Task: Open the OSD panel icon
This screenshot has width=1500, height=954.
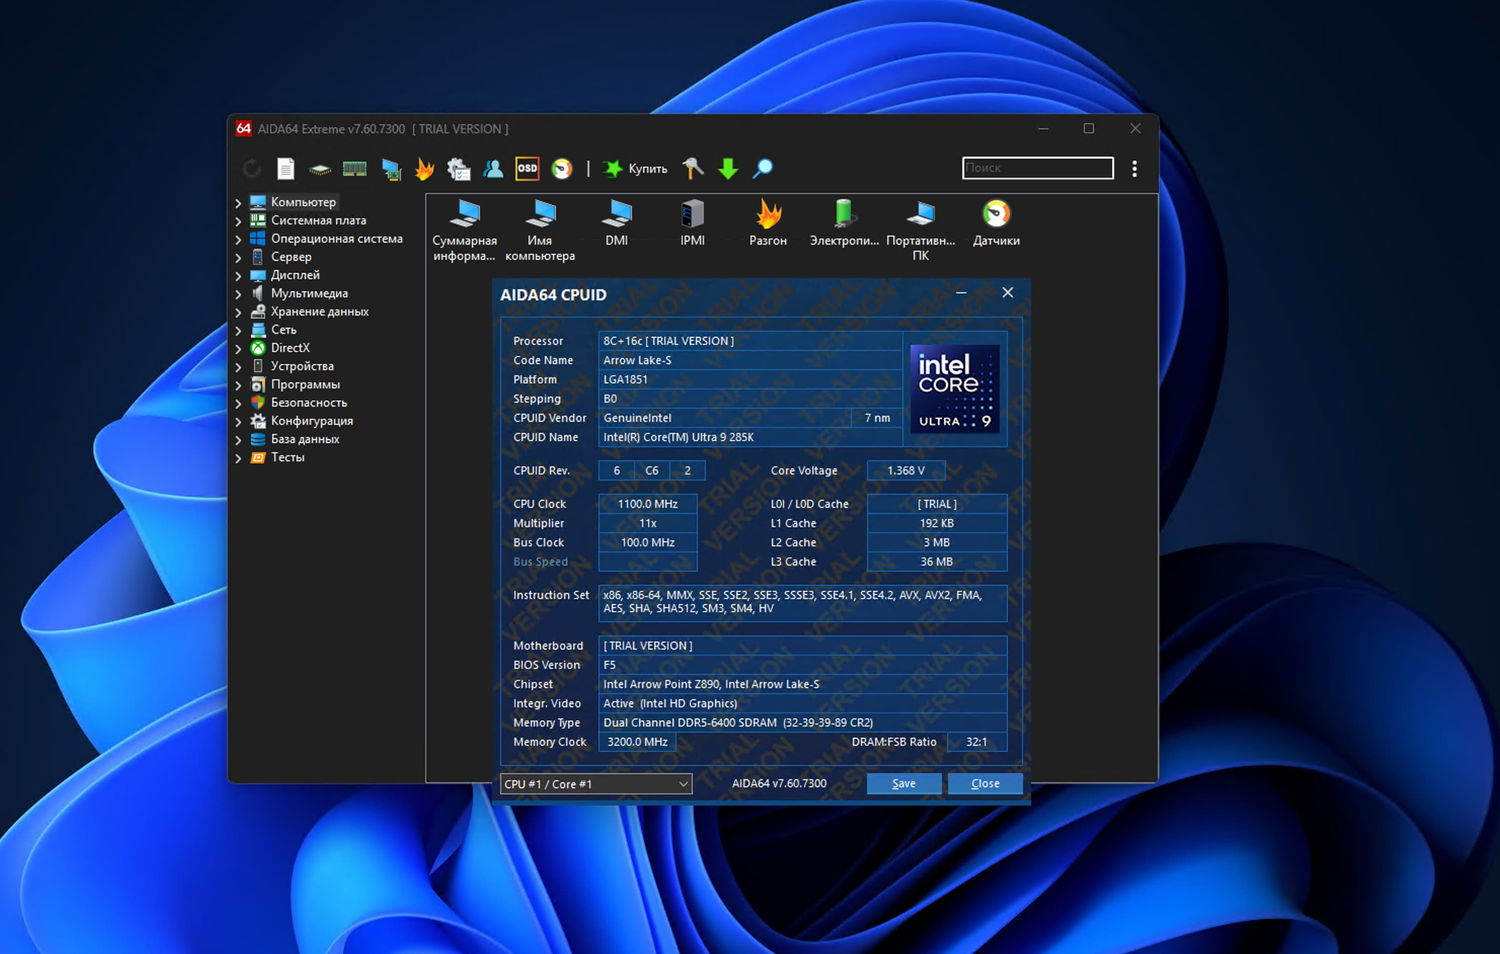Action: click(x=527, y=169)
